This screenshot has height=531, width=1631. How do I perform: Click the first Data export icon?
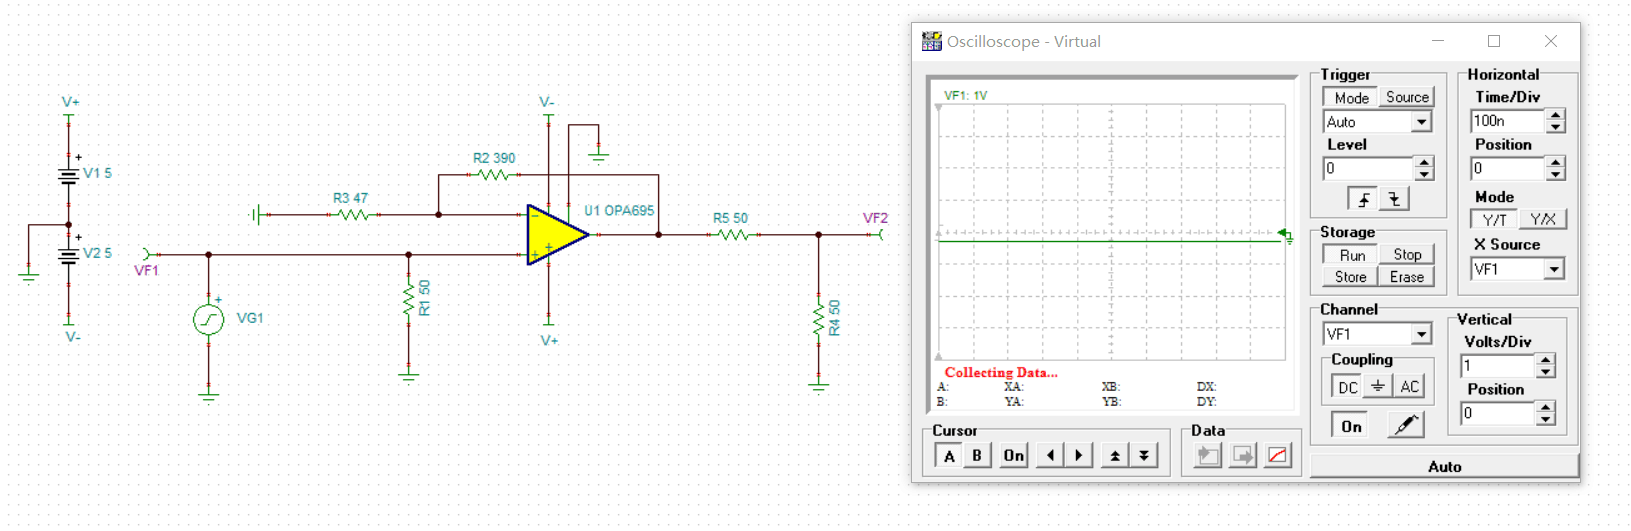[1207, 455]
